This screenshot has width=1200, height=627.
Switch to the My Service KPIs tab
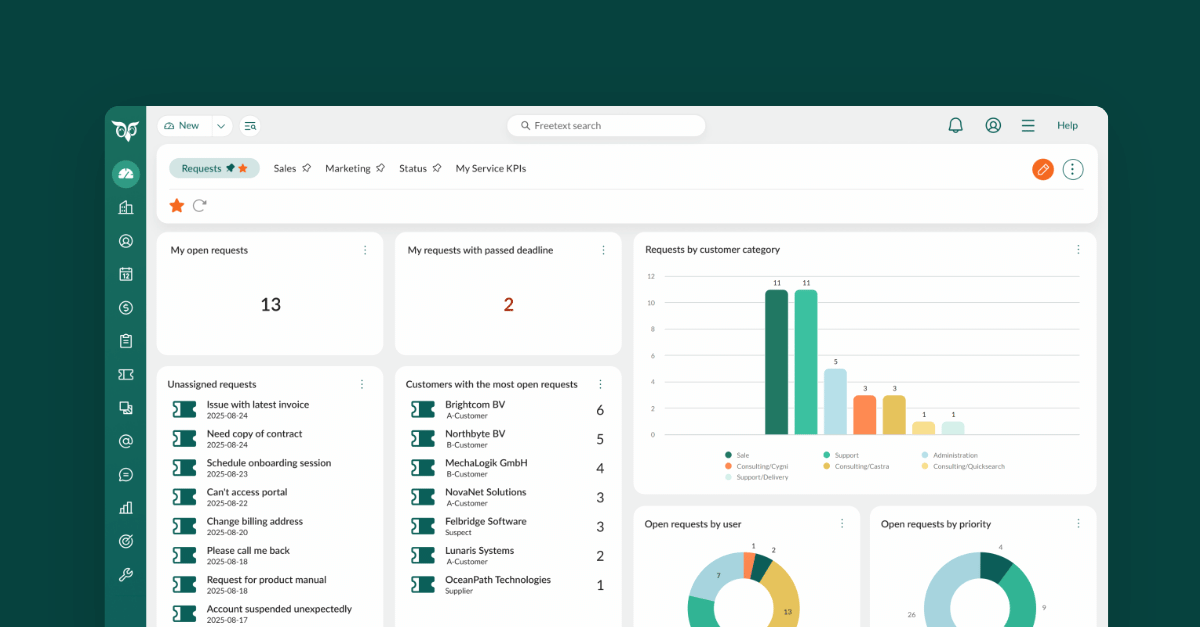click(x=491, y=168)
